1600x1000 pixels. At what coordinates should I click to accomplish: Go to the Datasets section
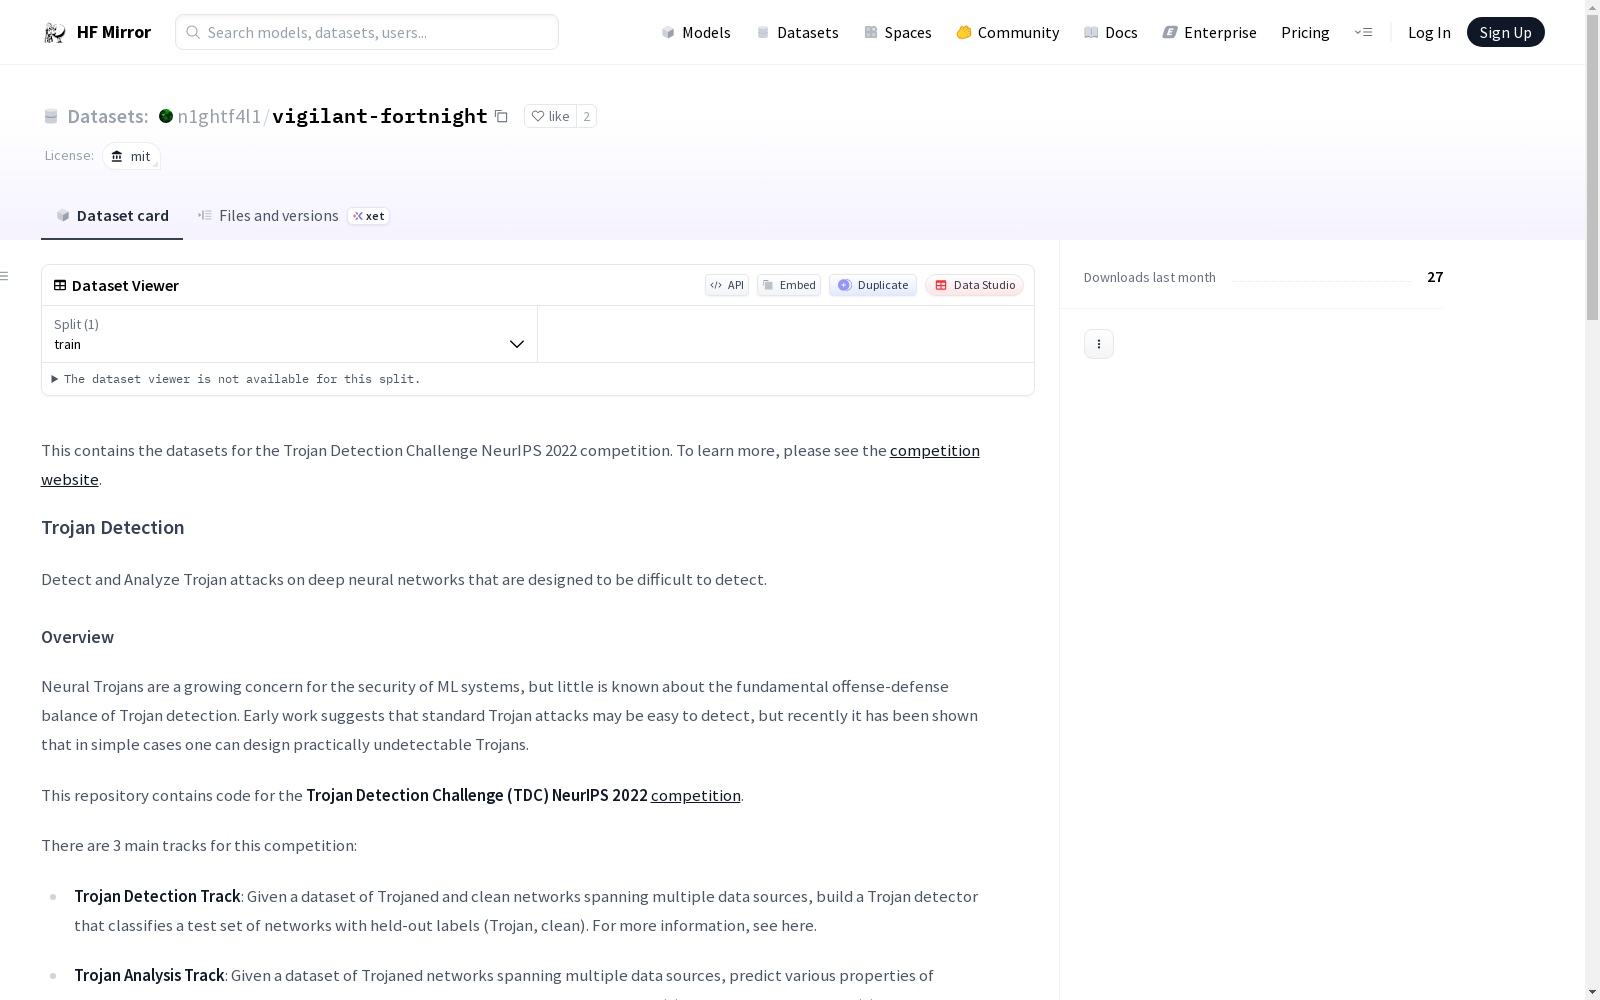pyautogui.click(x=797, y=32)
